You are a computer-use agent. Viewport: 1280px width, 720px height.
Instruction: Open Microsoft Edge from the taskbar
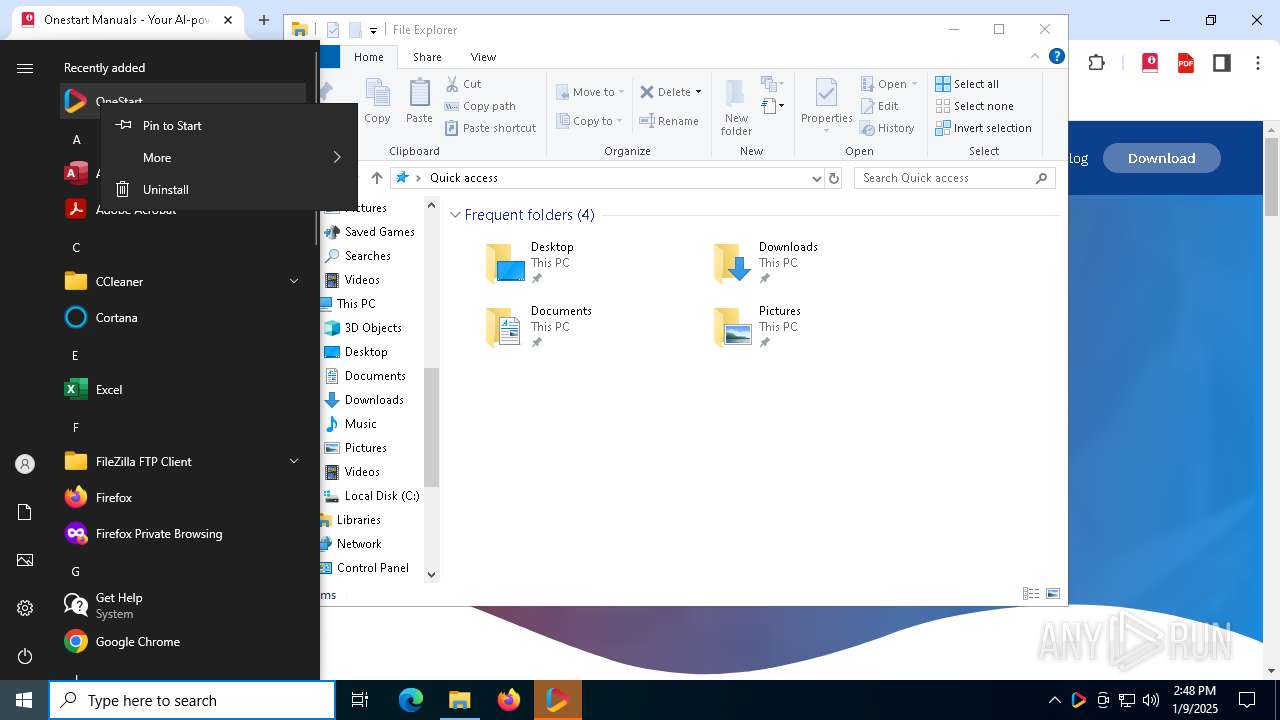point(411,700)
